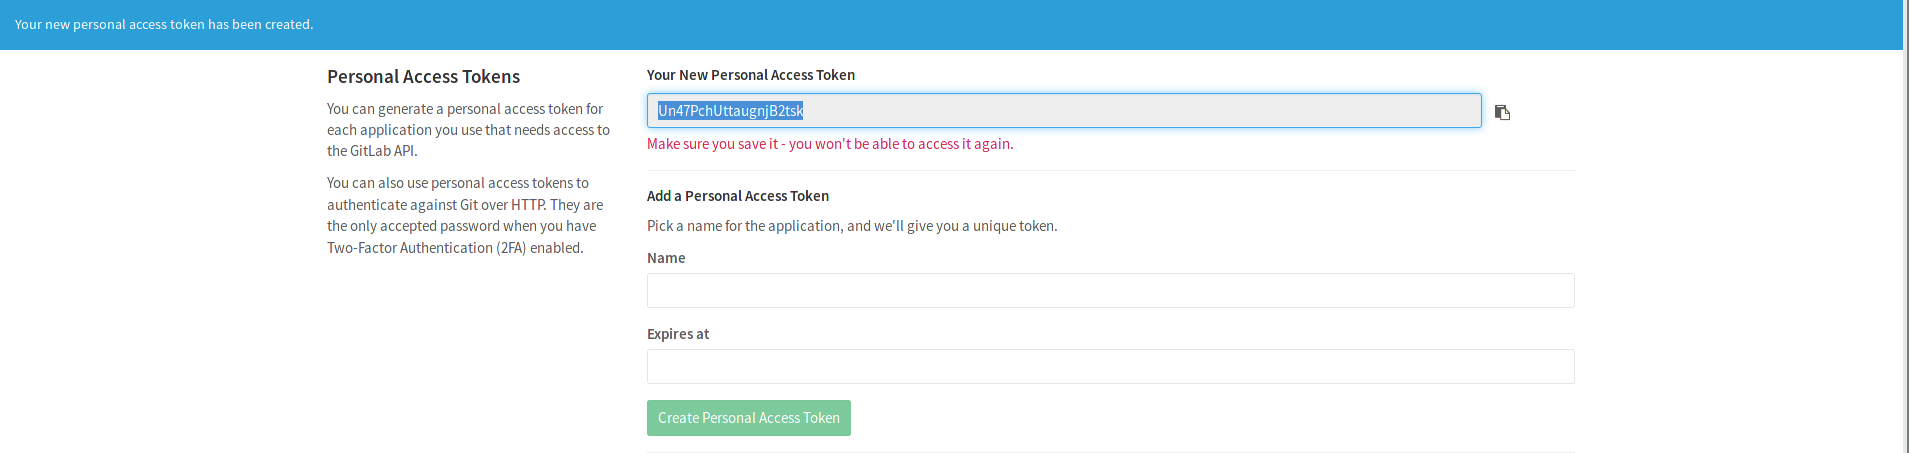Viewport: 1909px width, 453px height.
Task: Click the paragraph about generating access tokens
Action: pyautogui.click(x=468, y=130)
